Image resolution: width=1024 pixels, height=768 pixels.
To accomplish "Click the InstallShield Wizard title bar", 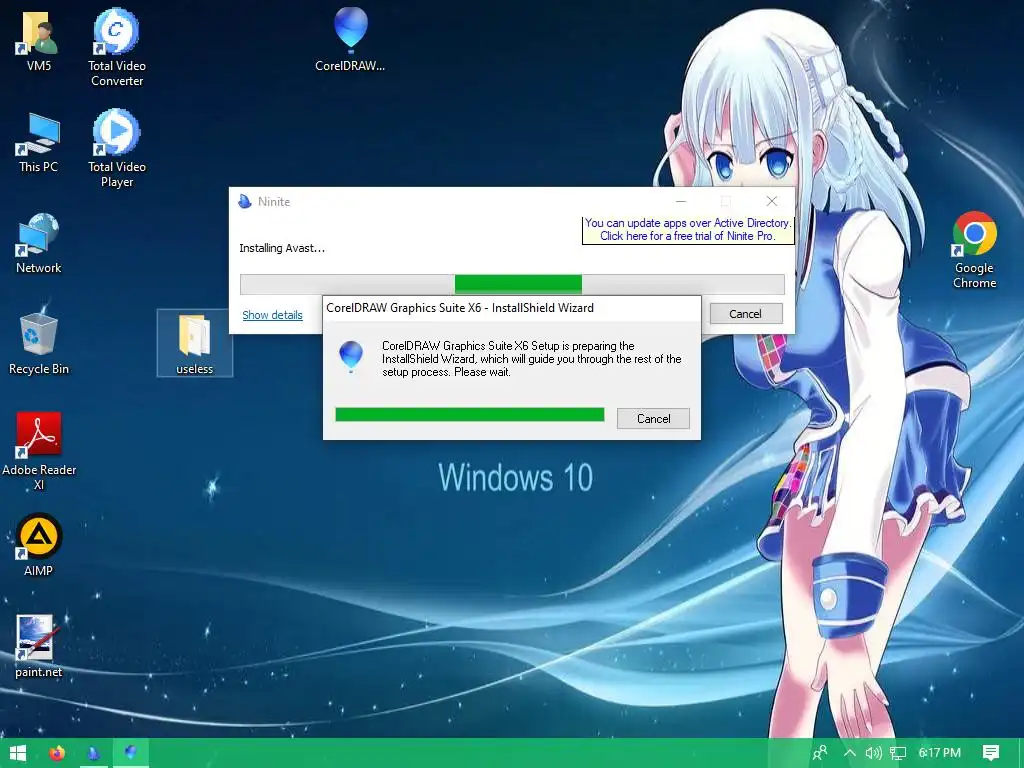I will click(512, 308).
